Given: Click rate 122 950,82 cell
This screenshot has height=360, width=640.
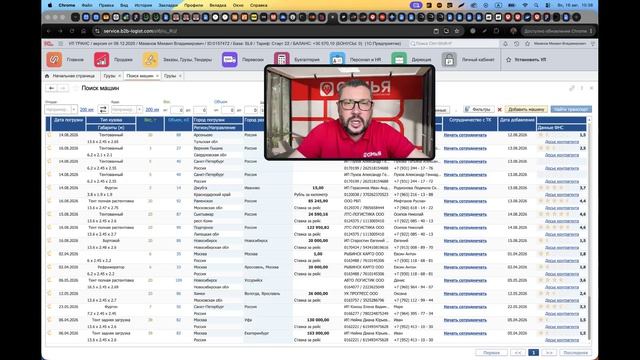Looking at the screenshot, I should 318,227.
